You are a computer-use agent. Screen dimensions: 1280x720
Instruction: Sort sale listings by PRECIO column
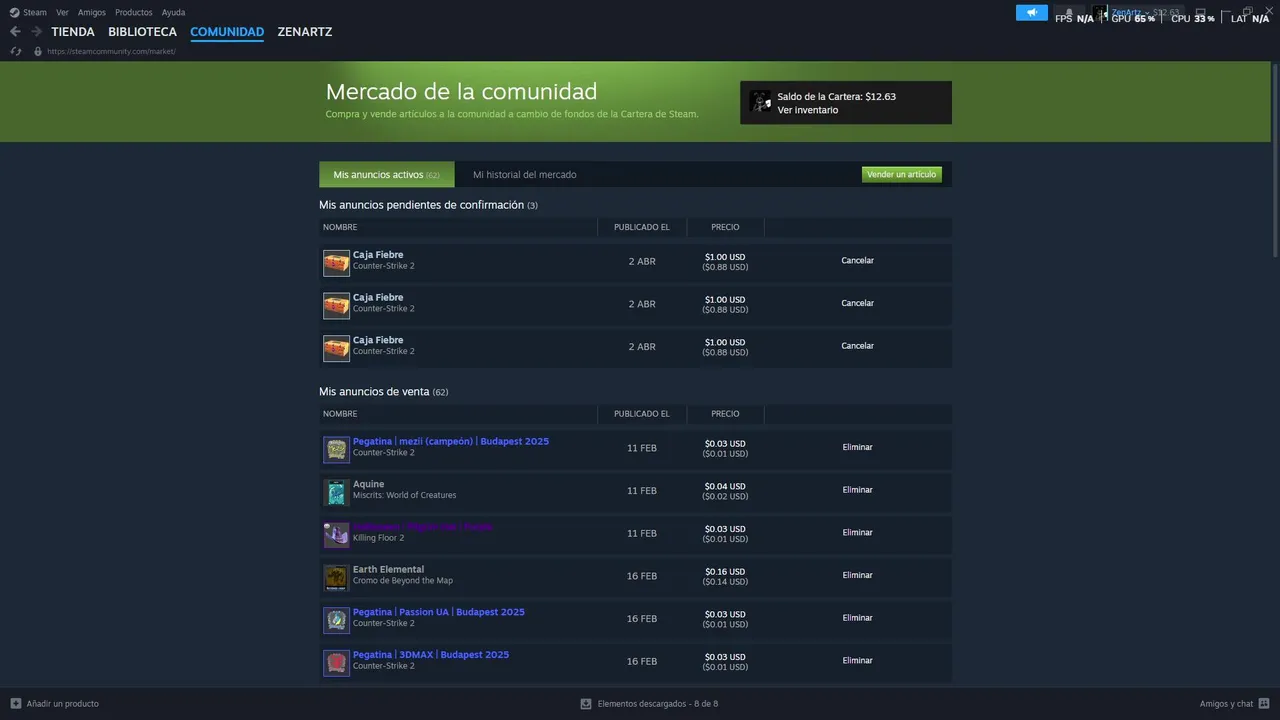pos(725,414)
